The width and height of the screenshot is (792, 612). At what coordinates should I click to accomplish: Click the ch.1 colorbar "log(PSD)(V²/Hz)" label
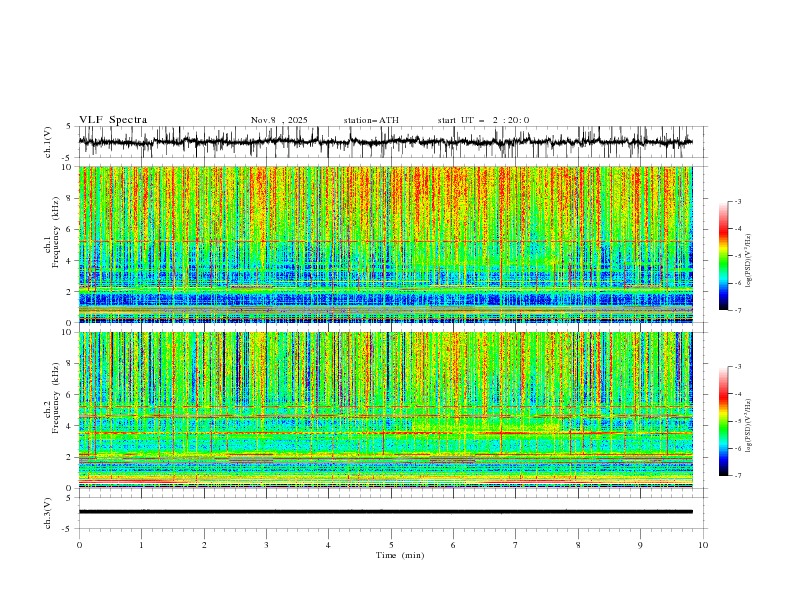[749, 260]
